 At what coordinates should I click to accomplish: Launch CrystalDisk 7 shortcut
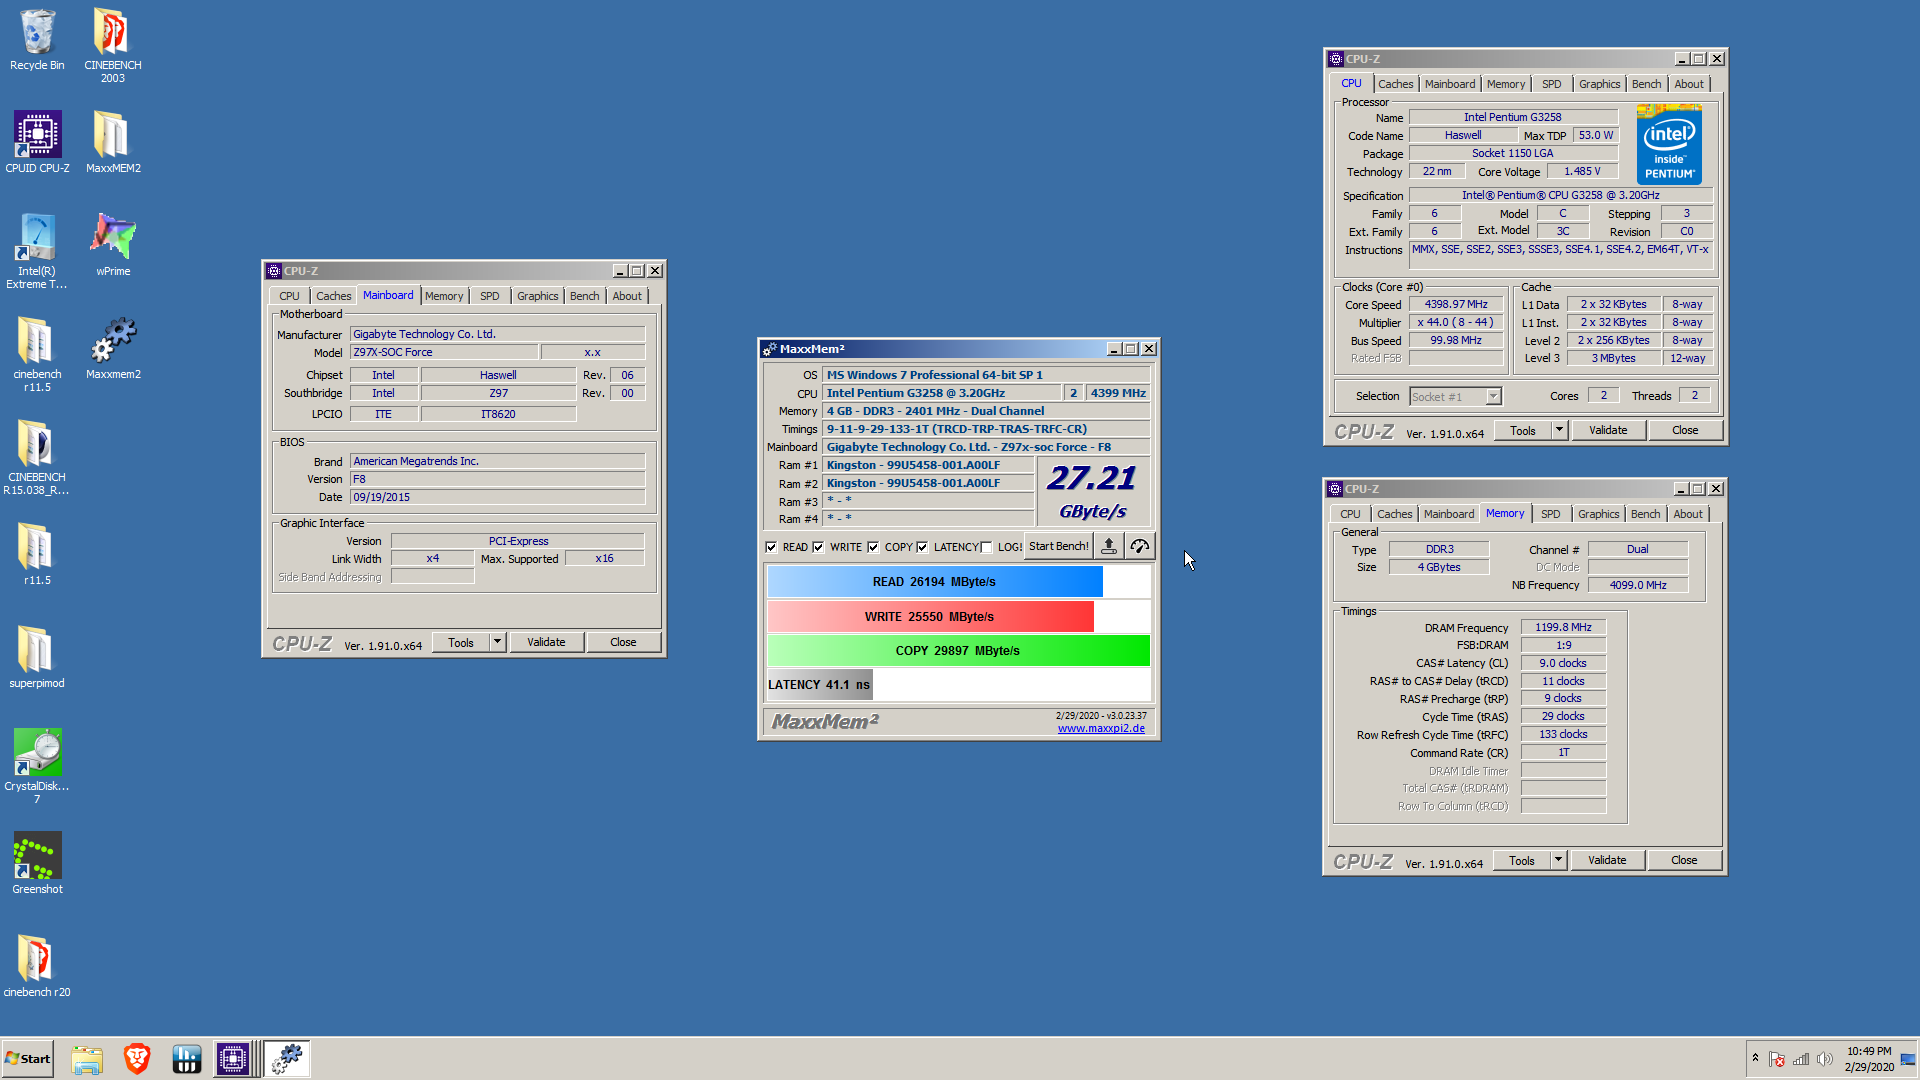[37, 766]
